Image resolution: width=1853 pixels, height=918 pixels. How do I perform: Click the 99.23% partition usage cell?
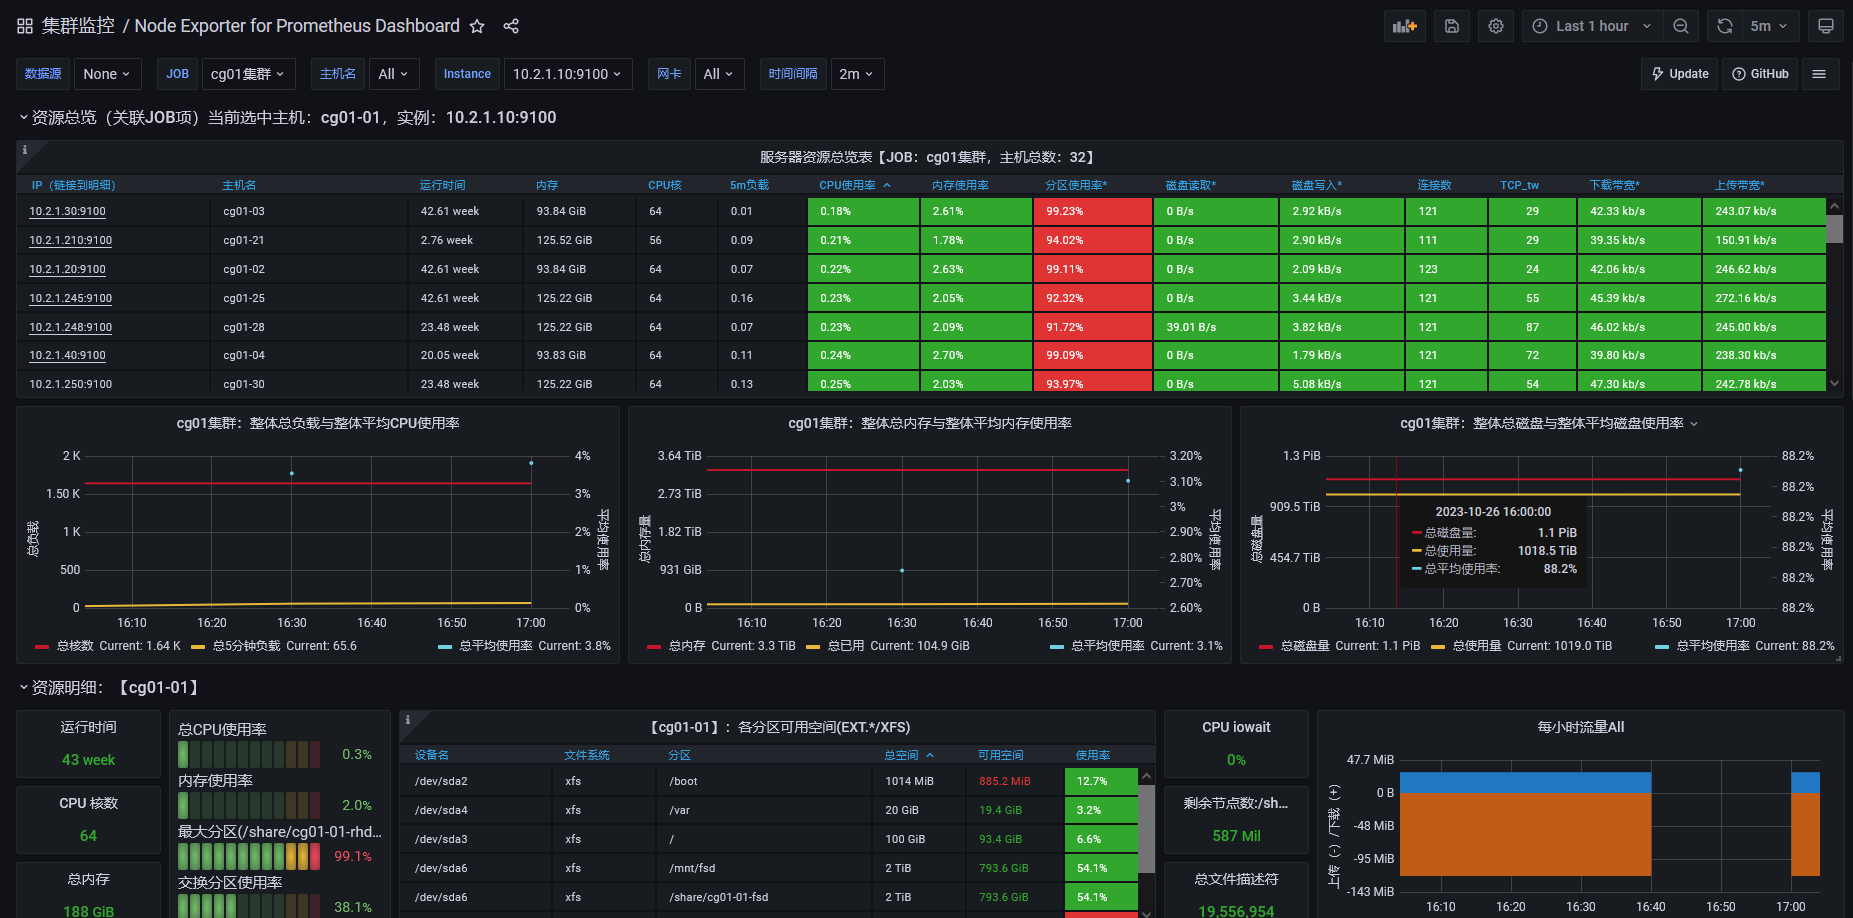pyautogui.click(x=1092, y=211)
